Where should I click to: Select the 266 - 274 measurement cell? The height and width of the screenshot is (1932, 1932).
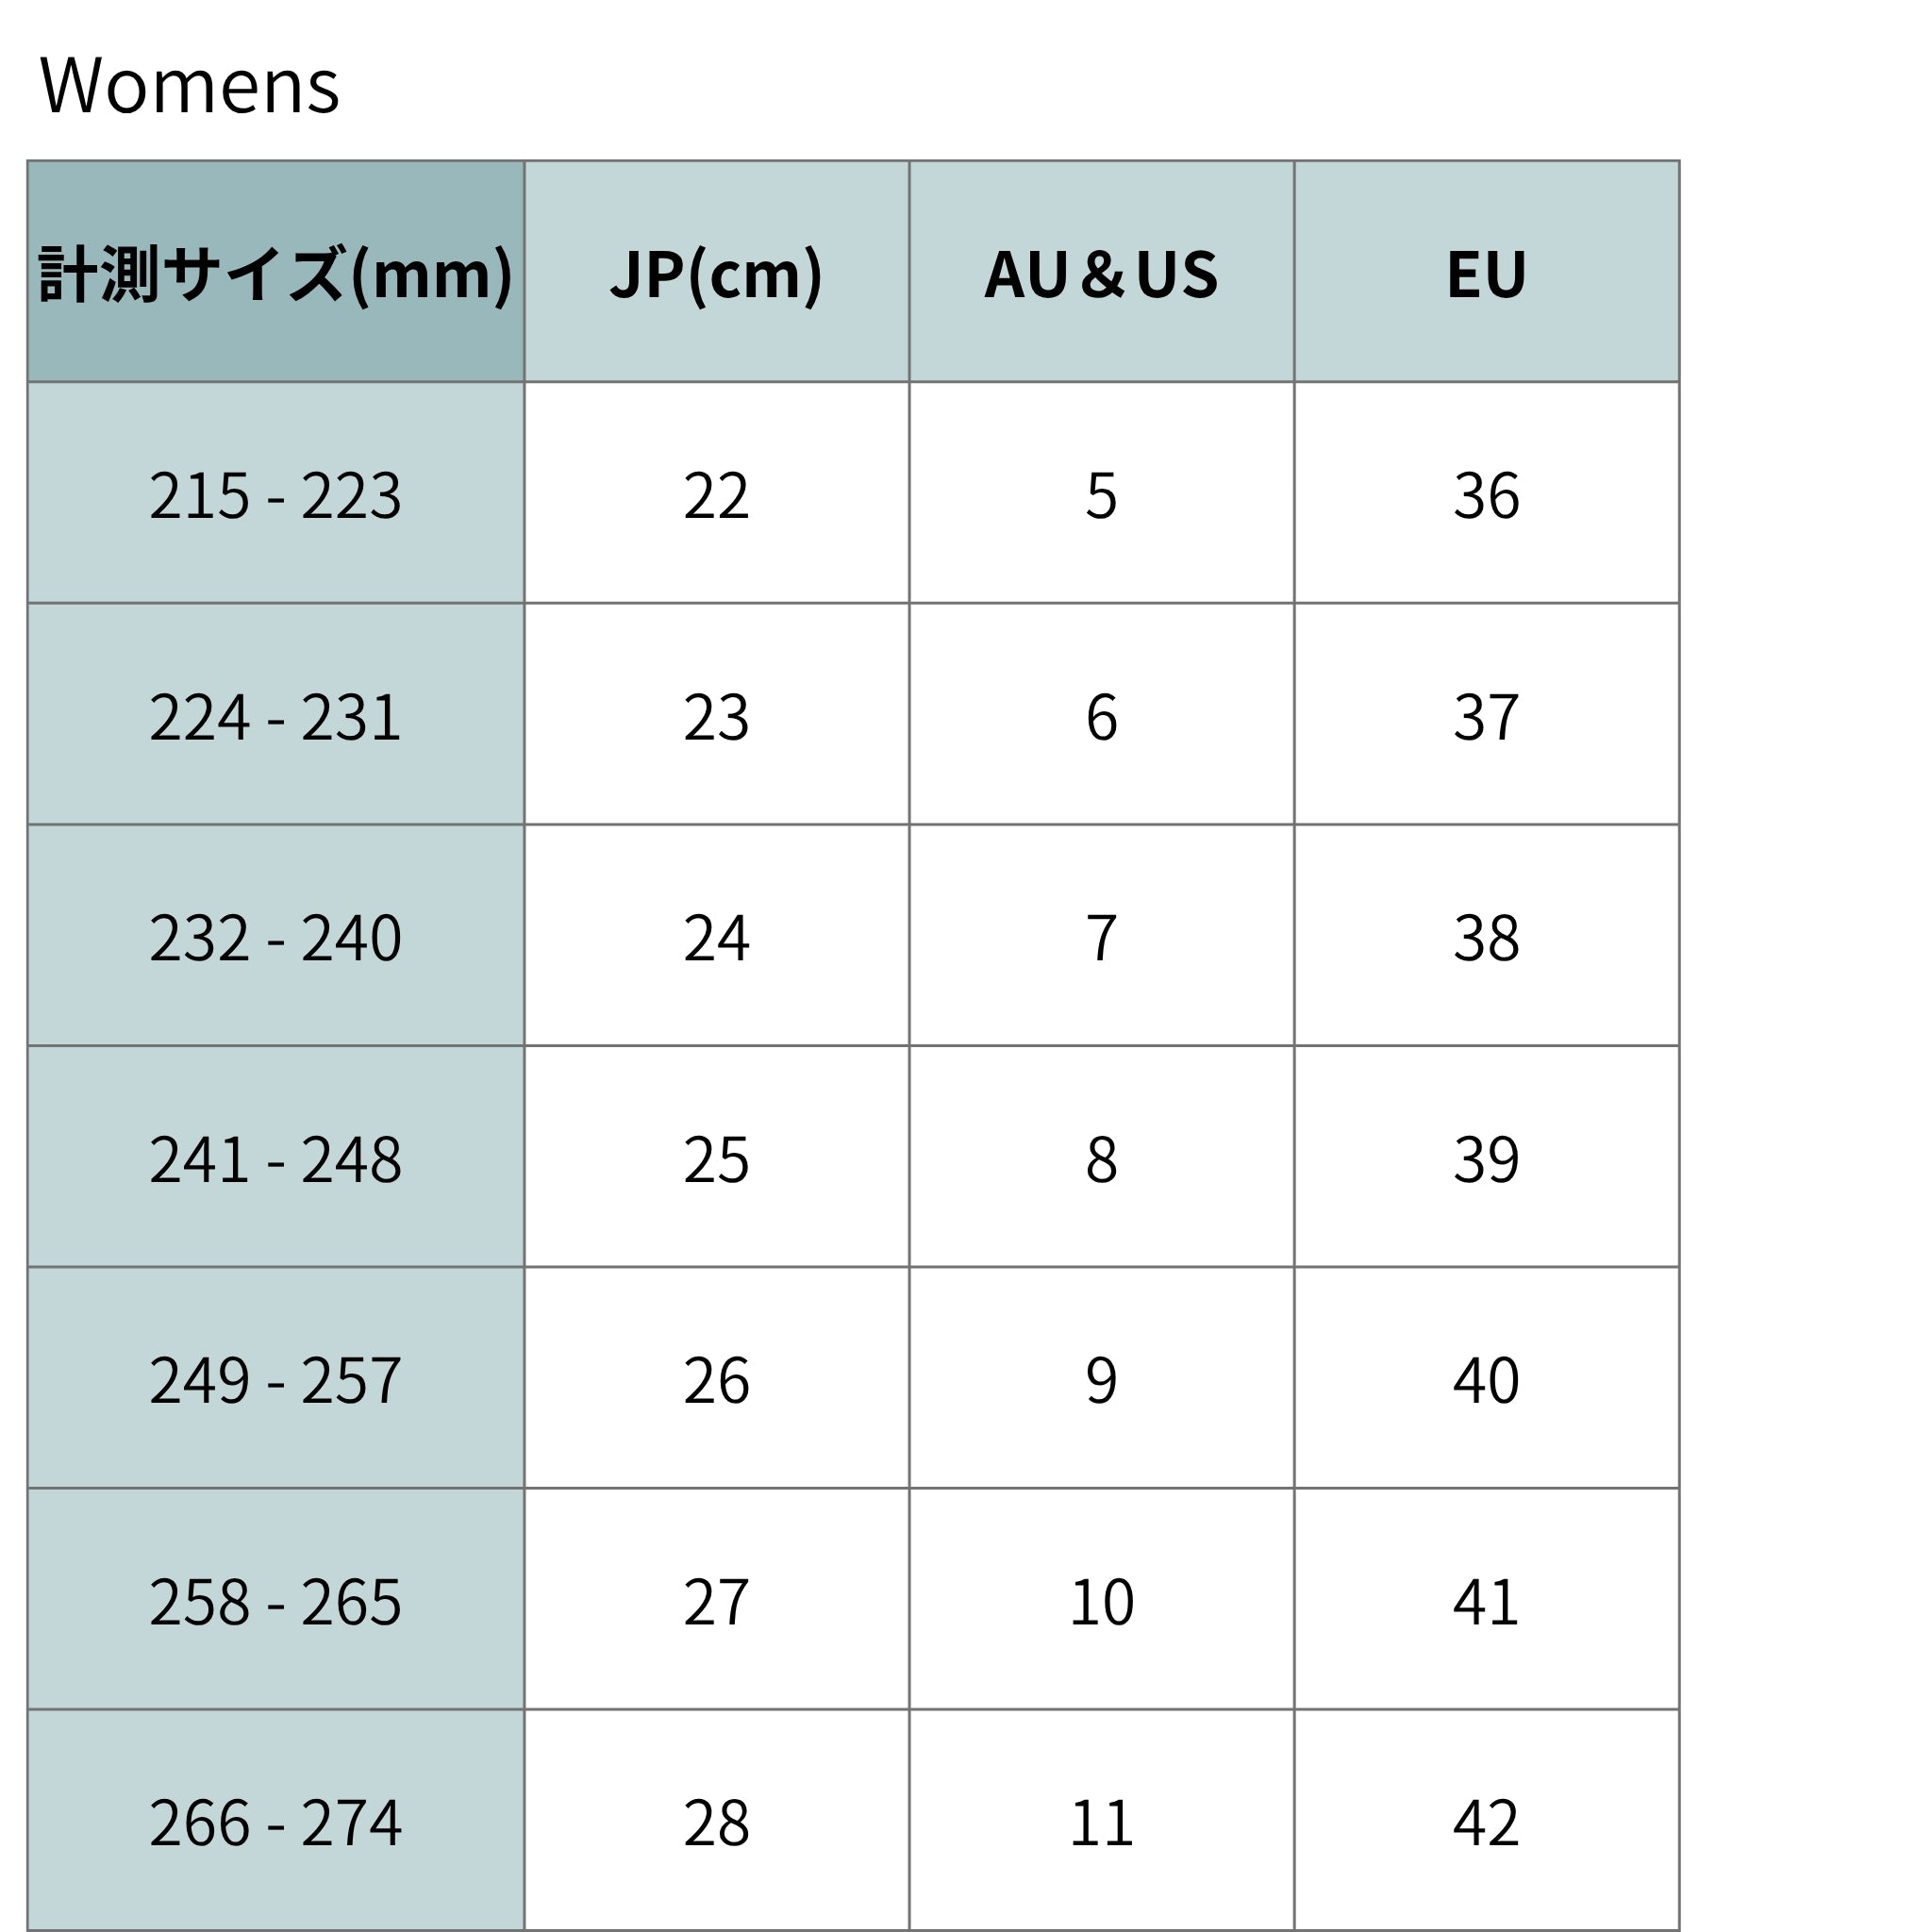276,1821
